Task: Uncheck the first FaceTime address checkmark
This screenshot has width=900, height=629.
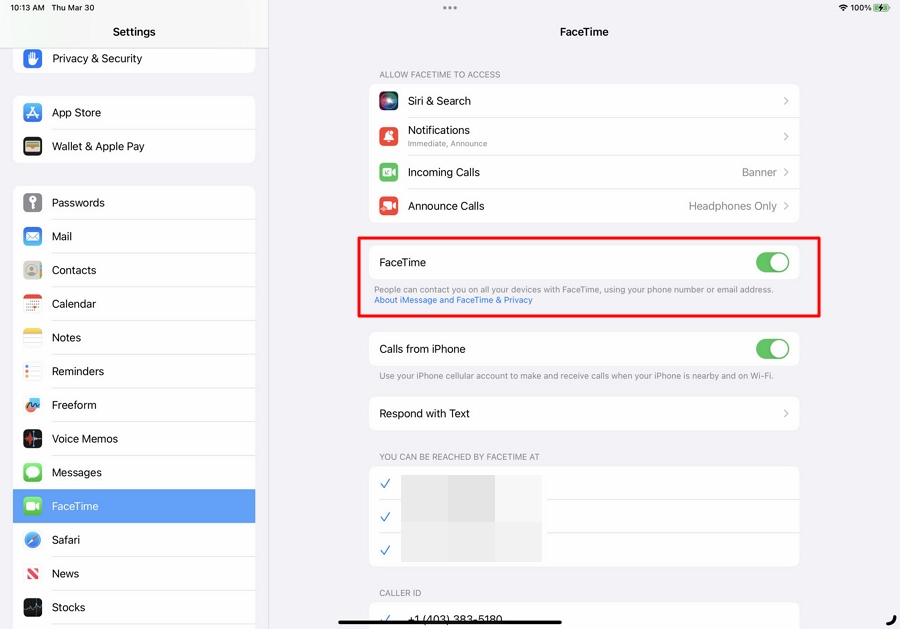Action: 385,484
